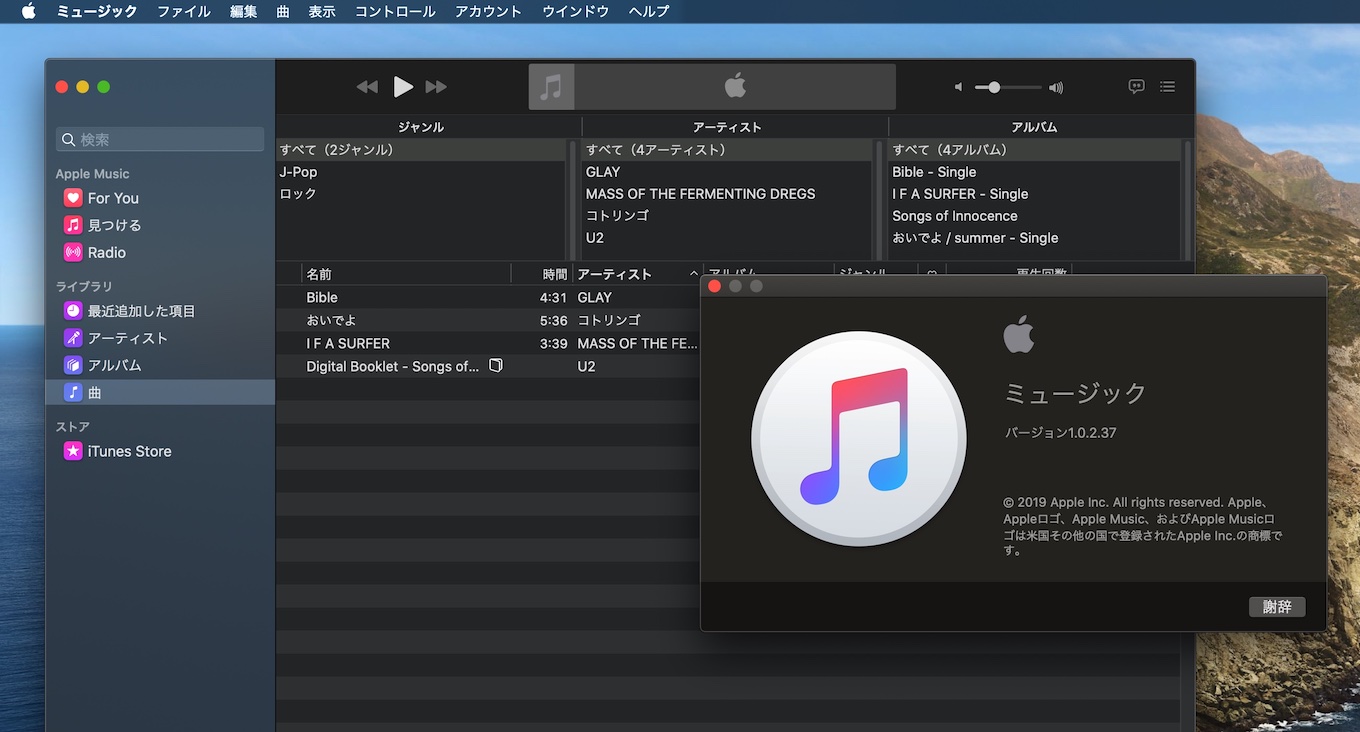Select U2 in artist browser column

(727, 238)
